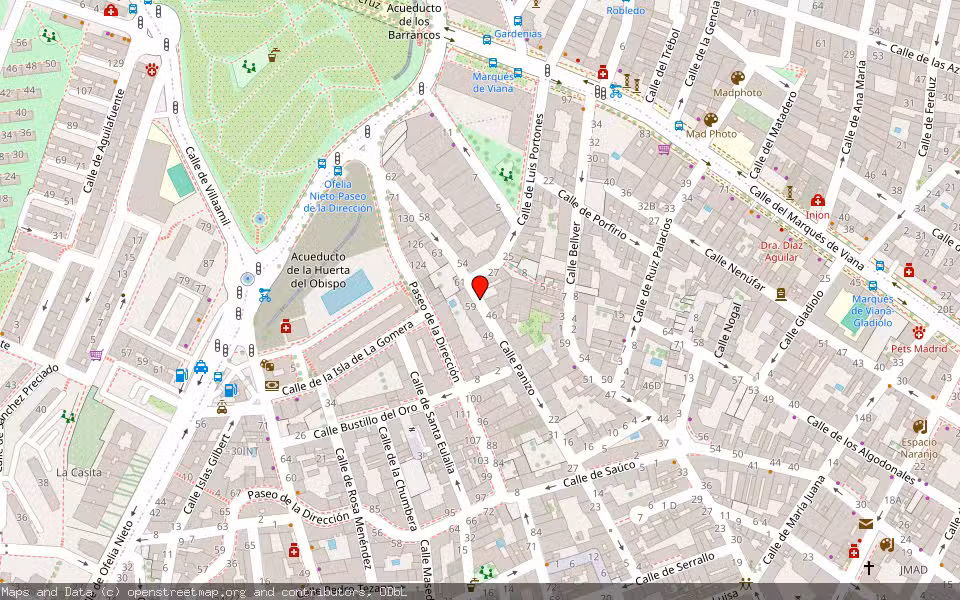Click the La Casita label
Screen dimensions: 960x600
pos(78,472)
